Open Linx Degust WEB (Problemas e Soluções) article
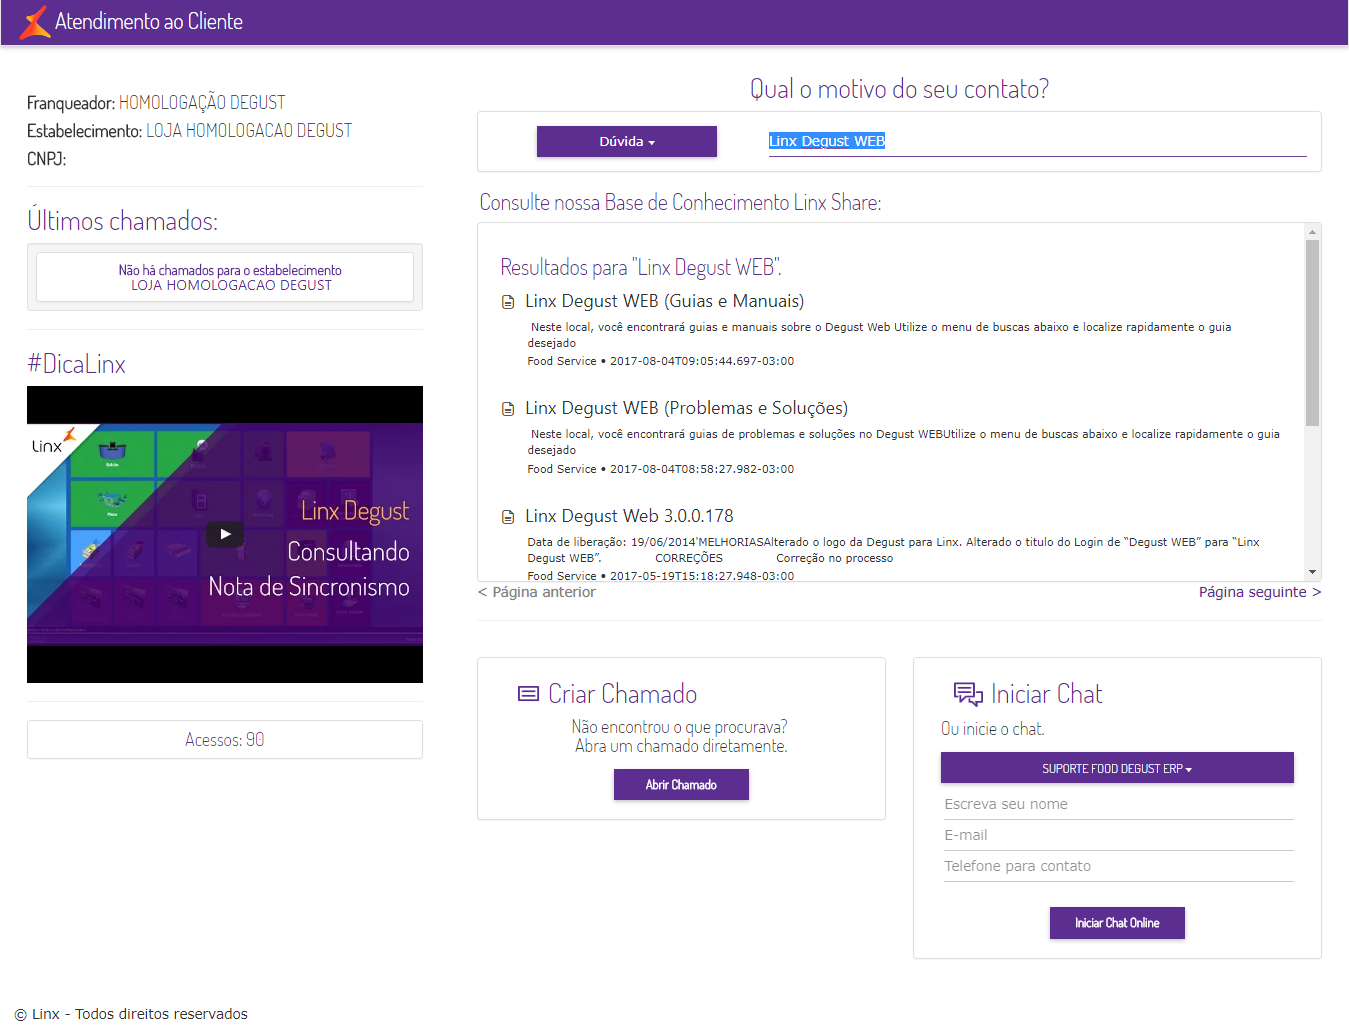 (686, 408)
